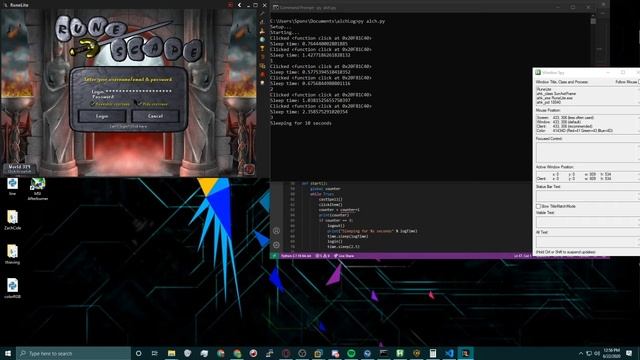
Task: Toggle Slow TitleMatchMode checkbox in Window Spy
Action: [x=538, y=207]
